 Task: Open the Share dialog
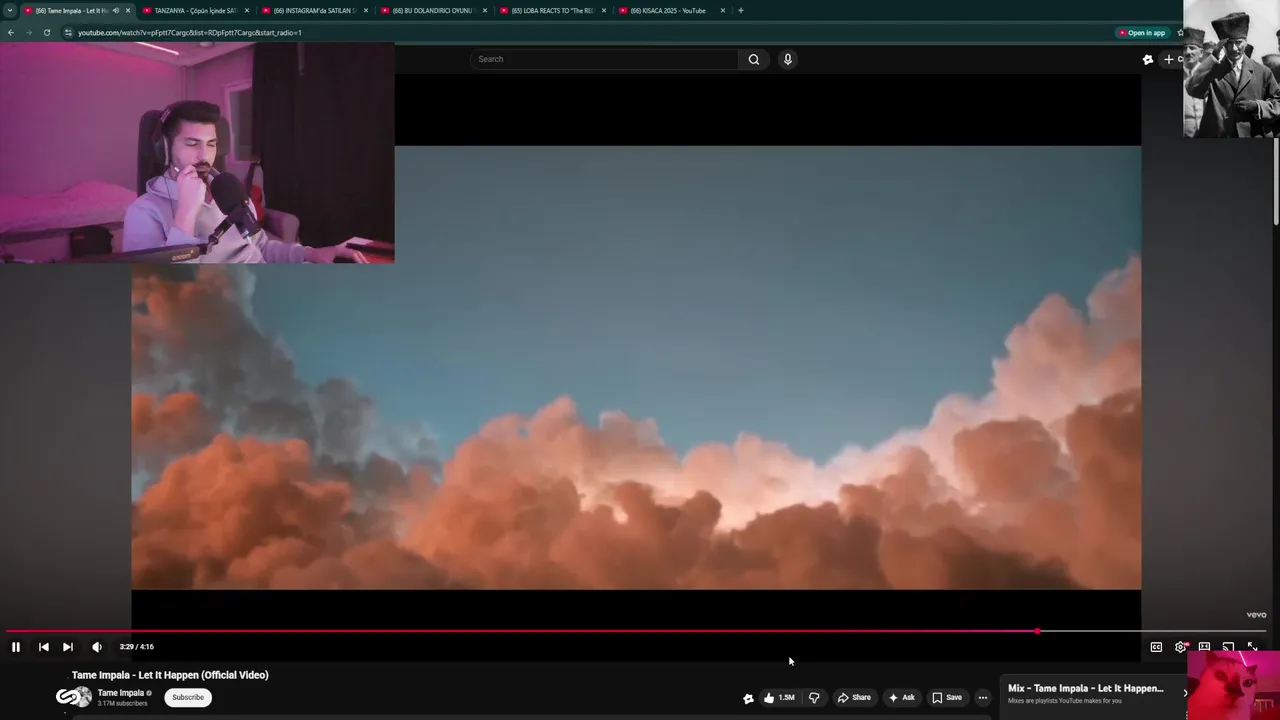pyautogui.click(x=854, y=698)
